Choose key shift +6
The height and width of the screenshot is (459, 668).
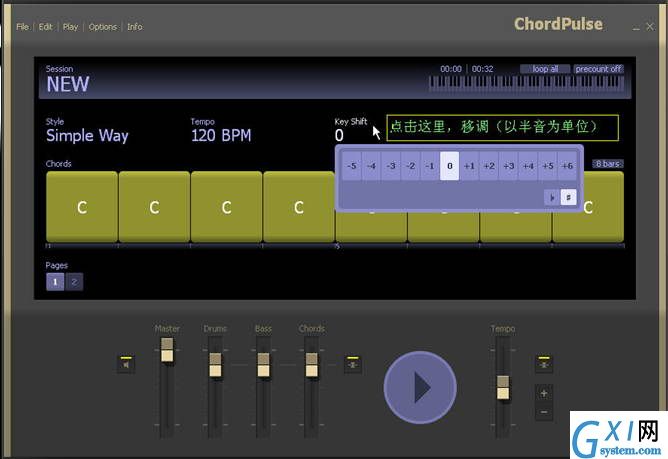[x=567, y=166]
